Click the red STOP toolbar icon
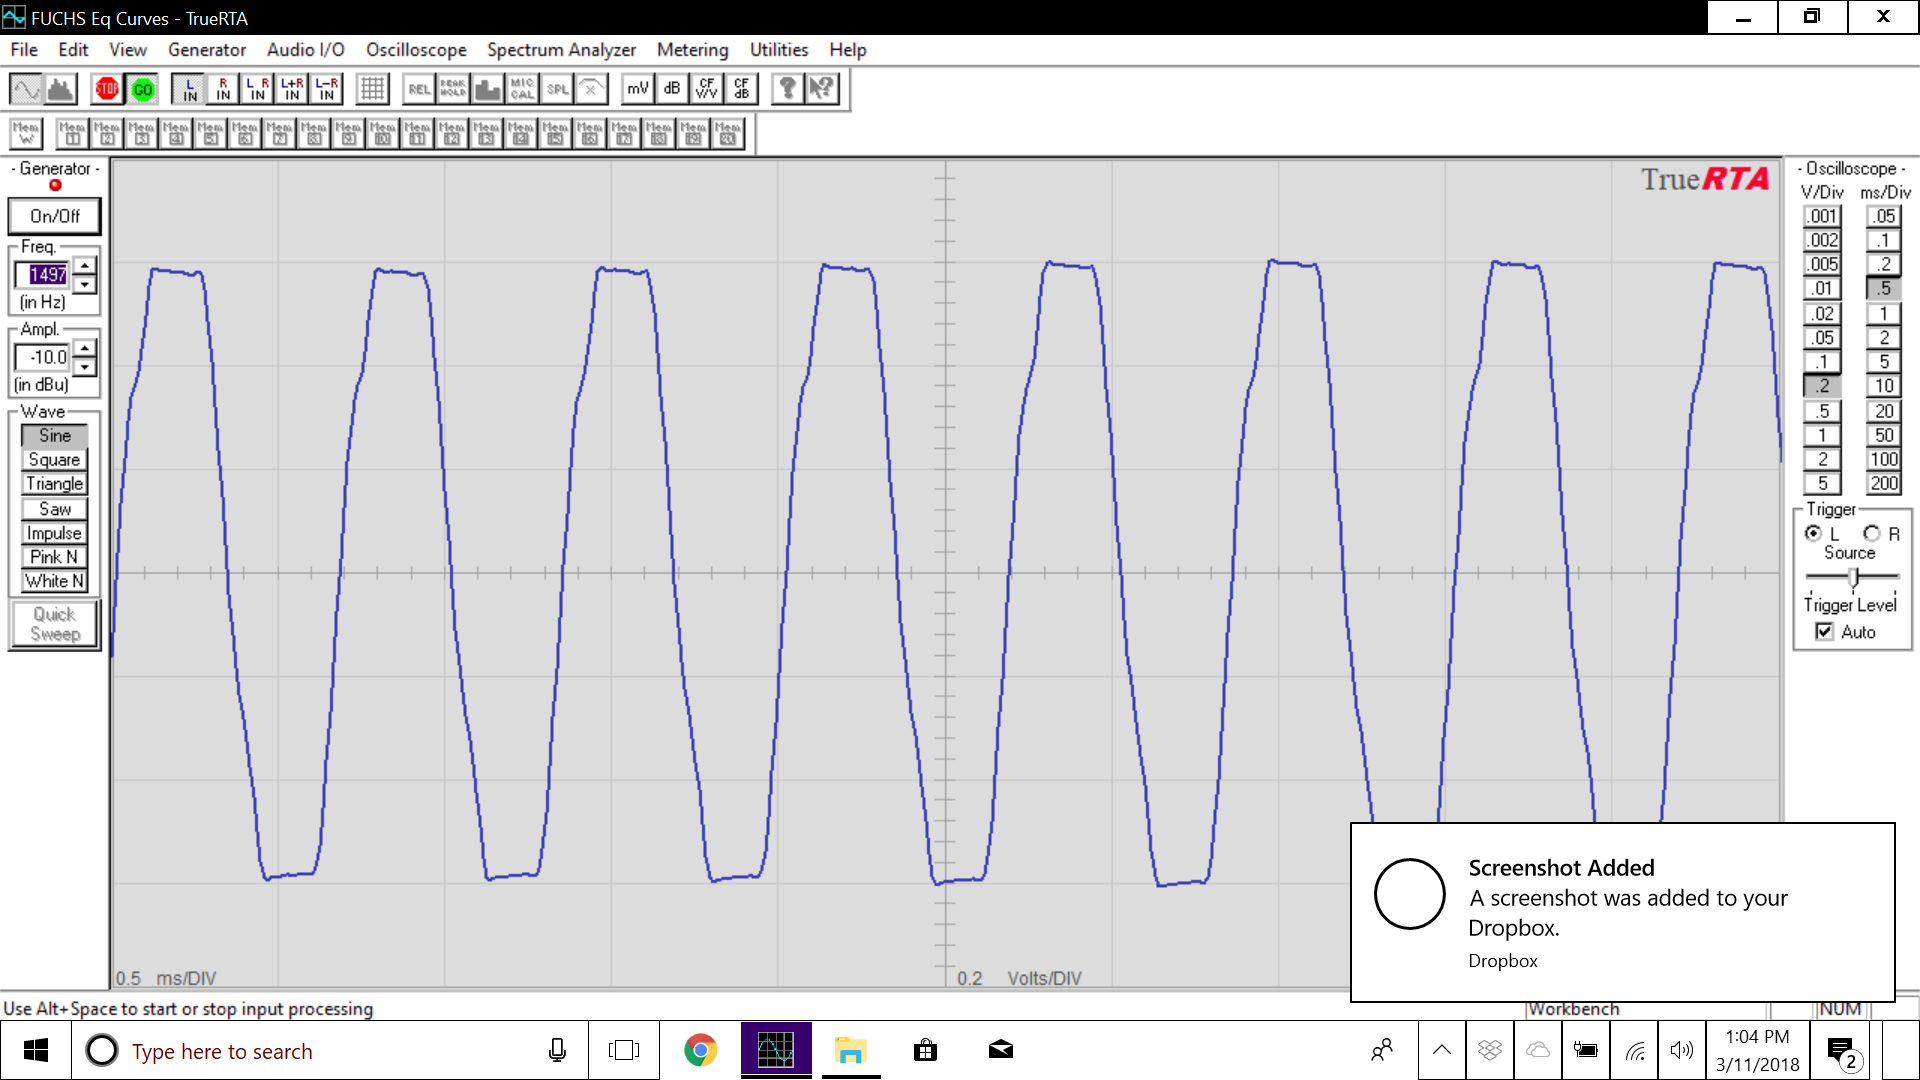Screen dimensions: 1920x1080 tap(107, 89)
